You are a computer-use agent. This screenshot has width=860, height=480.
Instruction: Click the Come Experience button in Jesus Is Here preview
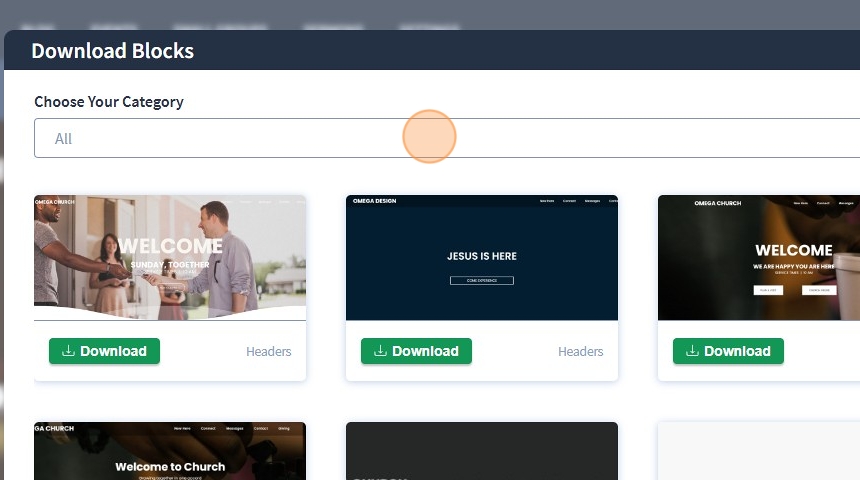pyautogui.click(x=482, y=280)
